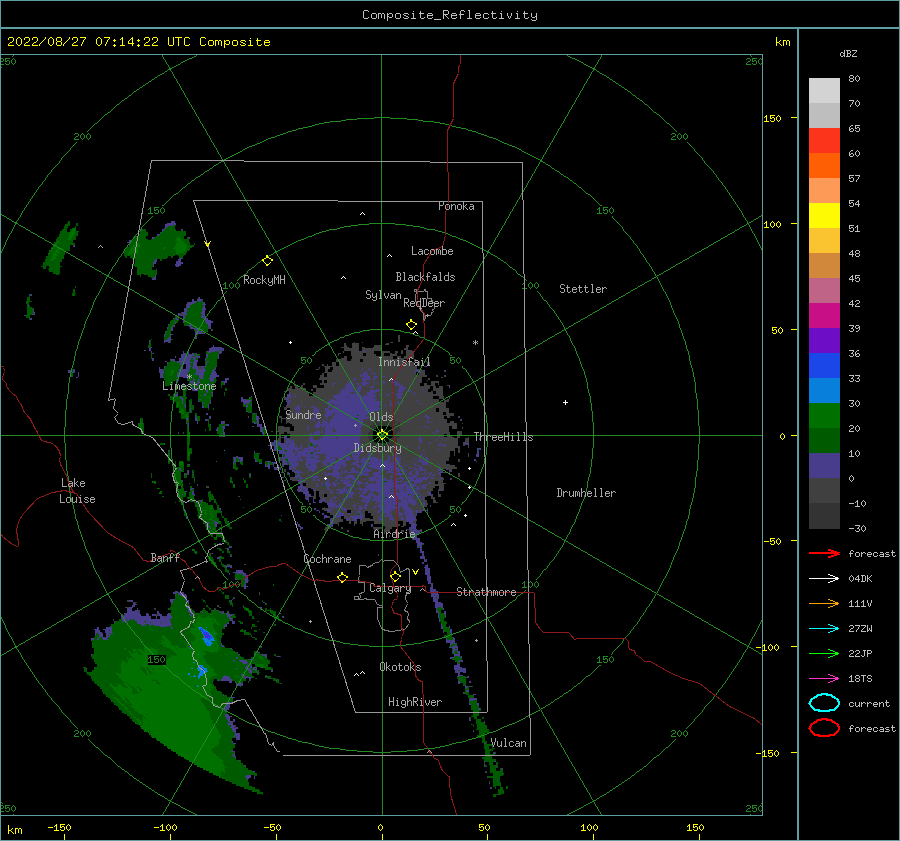Click the Vulcan label
The height and width of the screenshot is (841, 900).
(508, 743)
